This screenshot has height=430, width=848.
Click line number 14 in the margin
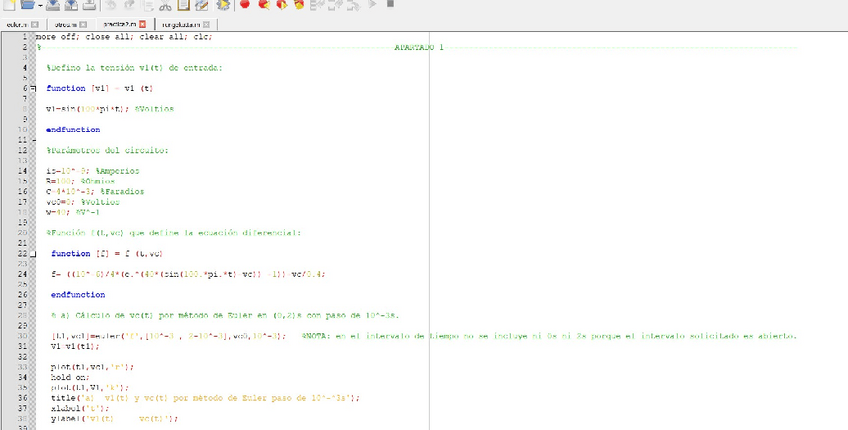[22, 171]
